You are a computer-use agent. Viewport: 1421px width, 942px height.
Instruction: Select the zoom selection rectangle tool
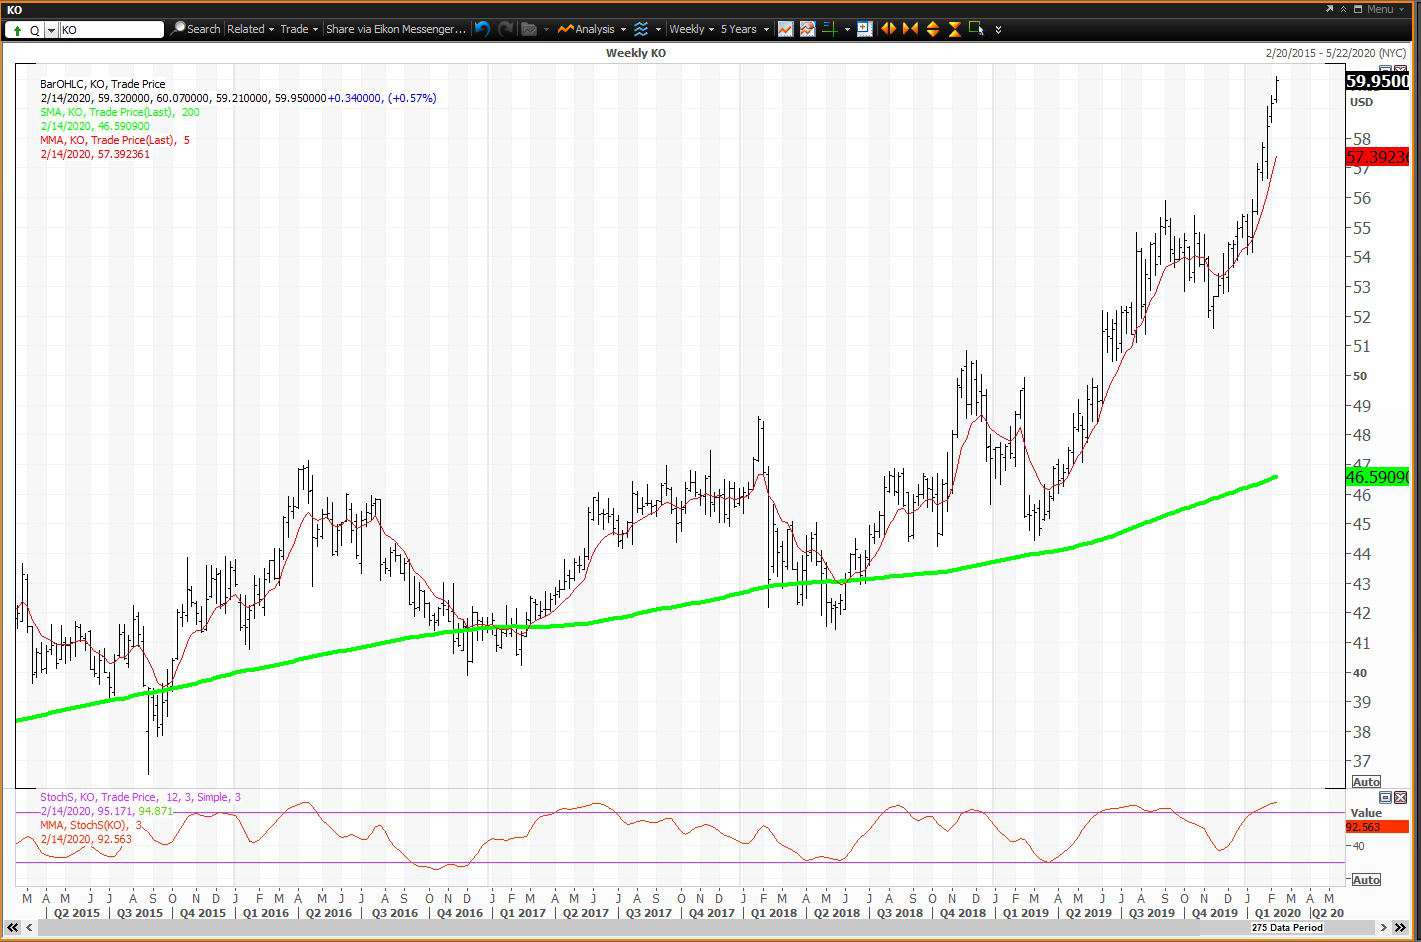(x=975, y=29)
